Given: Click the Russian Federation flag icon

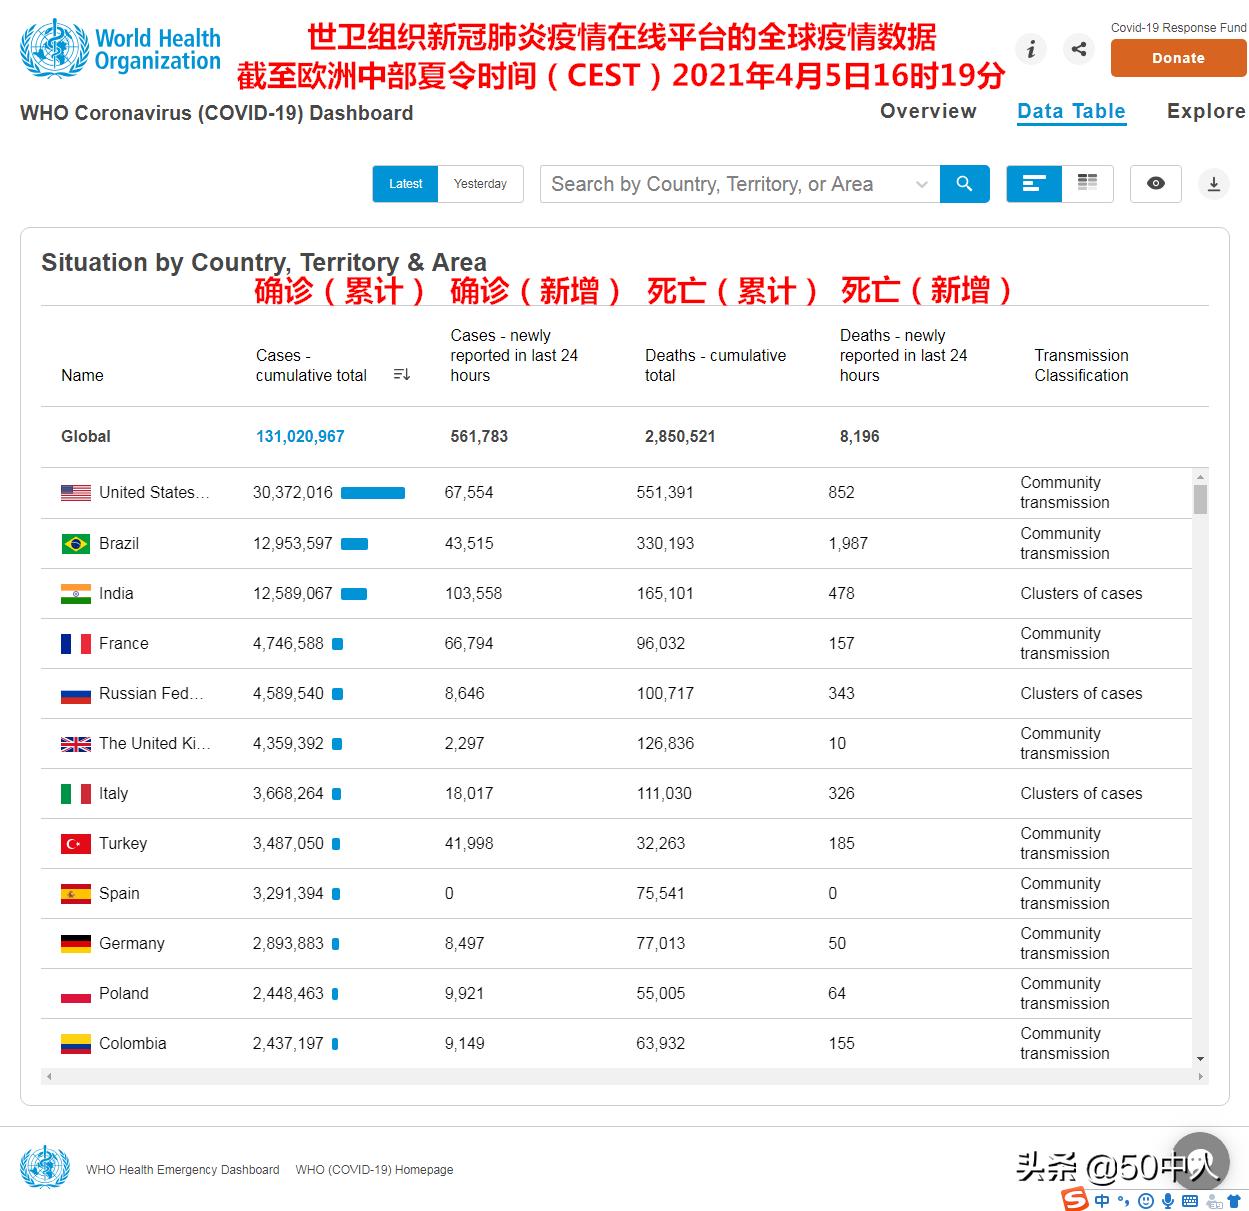Looking at the screenshot, I should (x=76, y=693).
